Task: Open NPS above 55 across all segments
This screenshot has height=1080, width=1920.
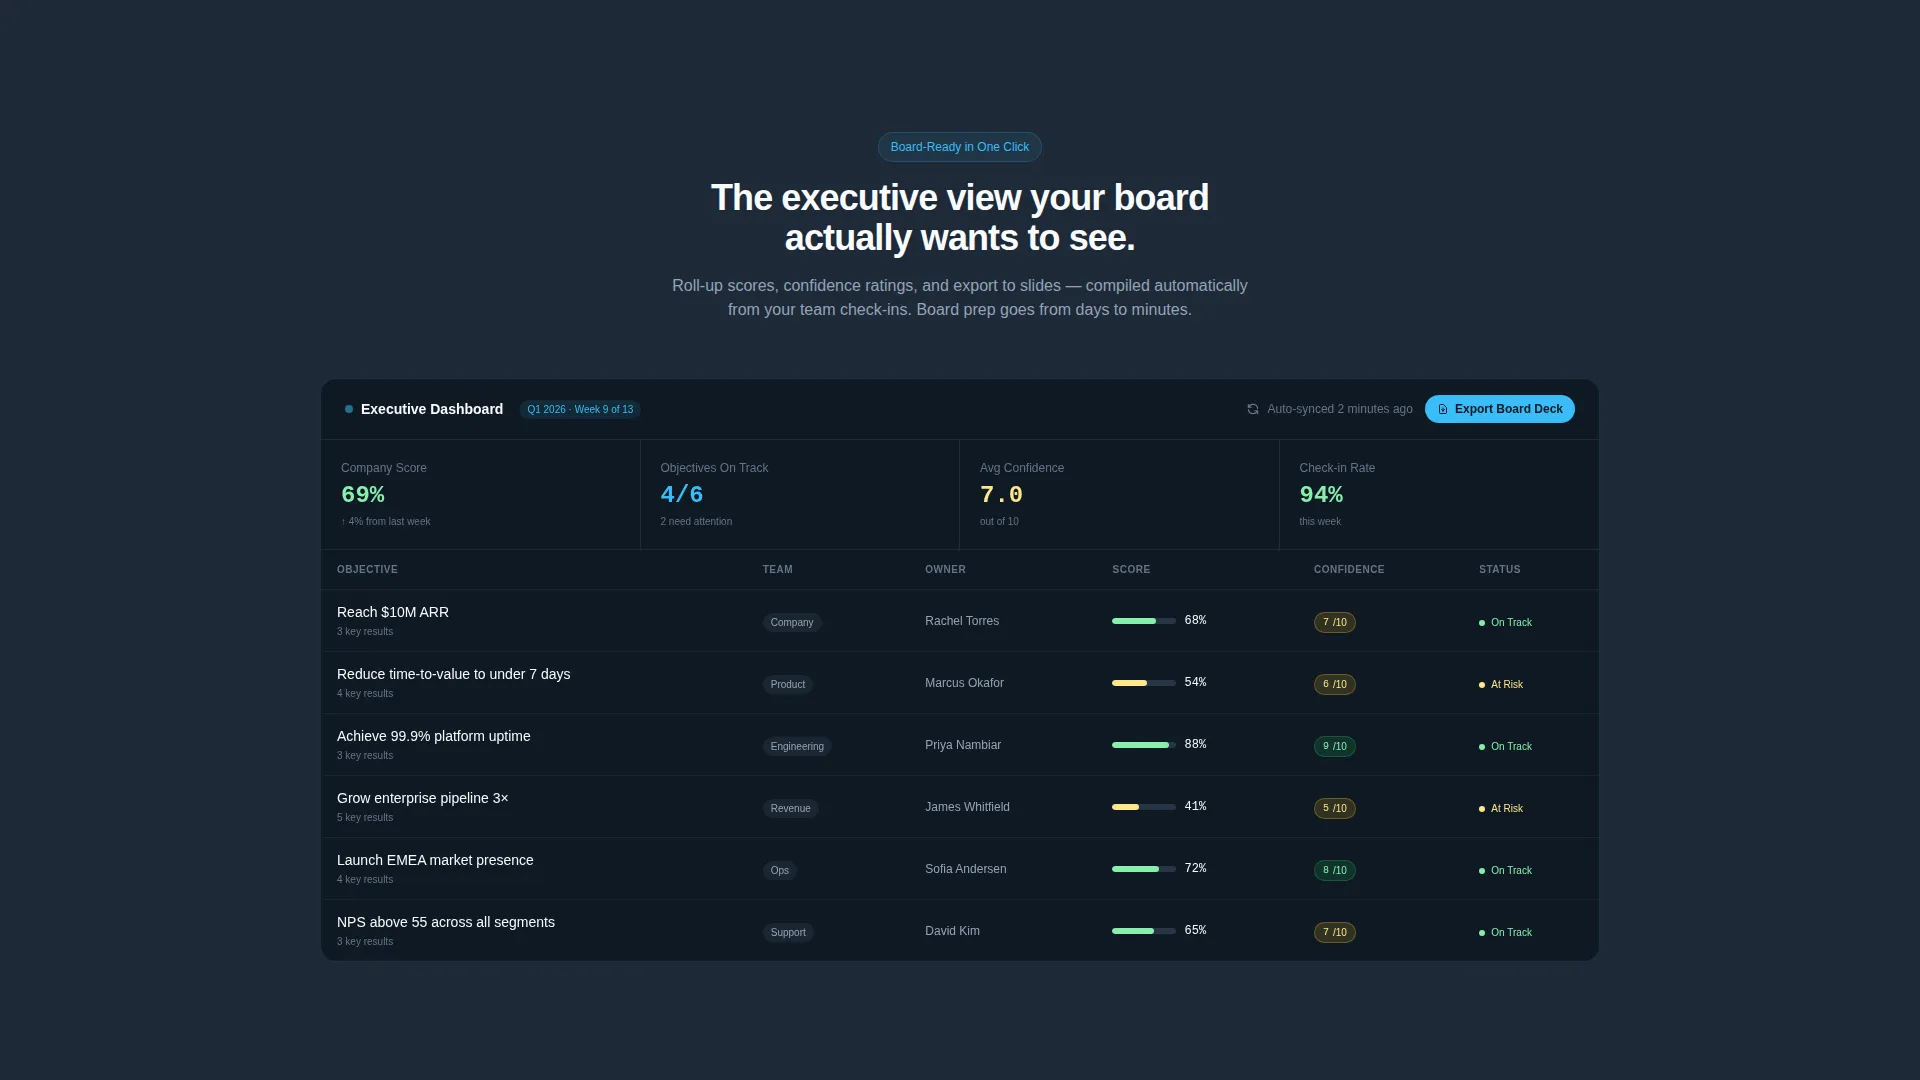Action: pos(445,922)
